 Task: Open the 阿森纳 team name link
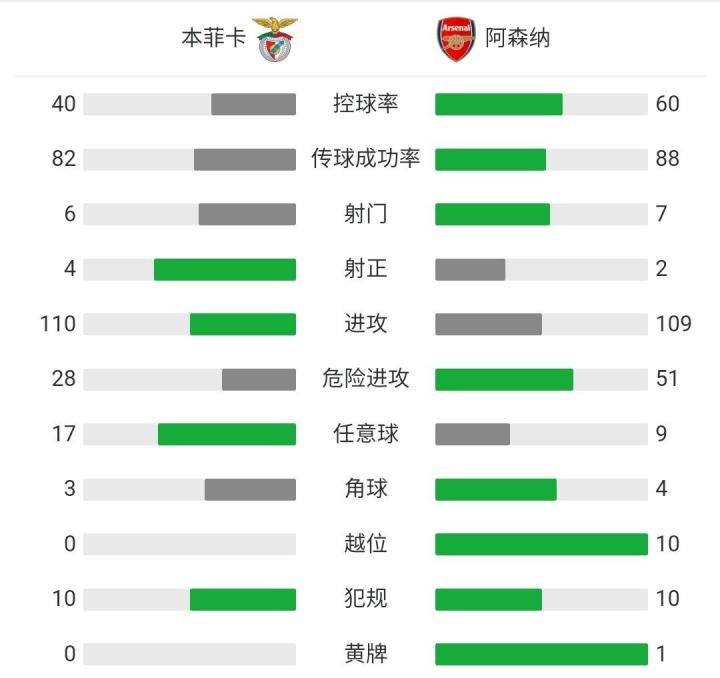pyautogui.click(x=518, y=39)
